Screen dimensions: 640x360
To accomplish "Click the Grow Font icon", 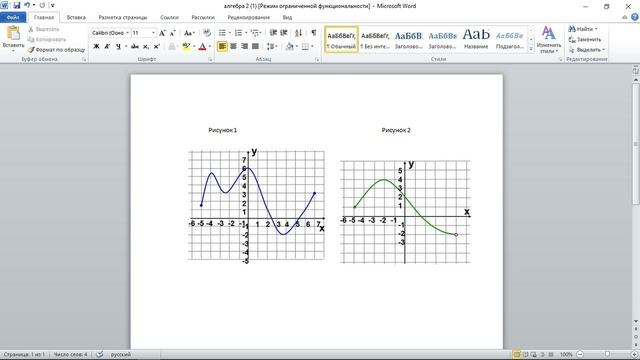I will pyautogui.click(x=162, y=33).
